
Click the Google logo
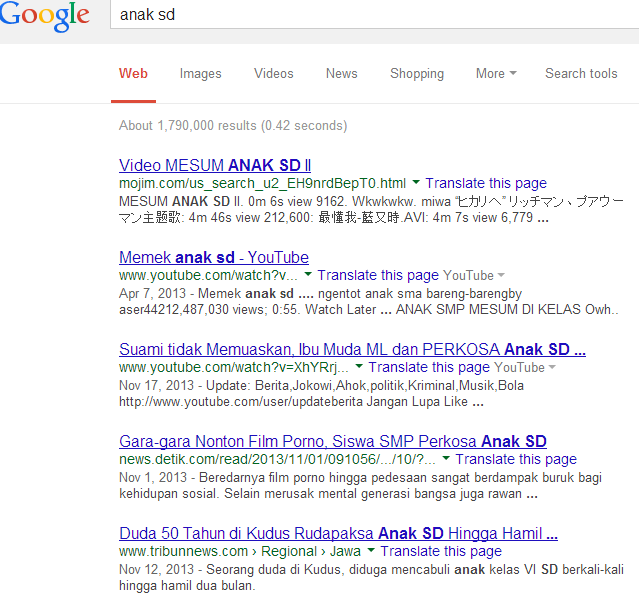point(44,16)
